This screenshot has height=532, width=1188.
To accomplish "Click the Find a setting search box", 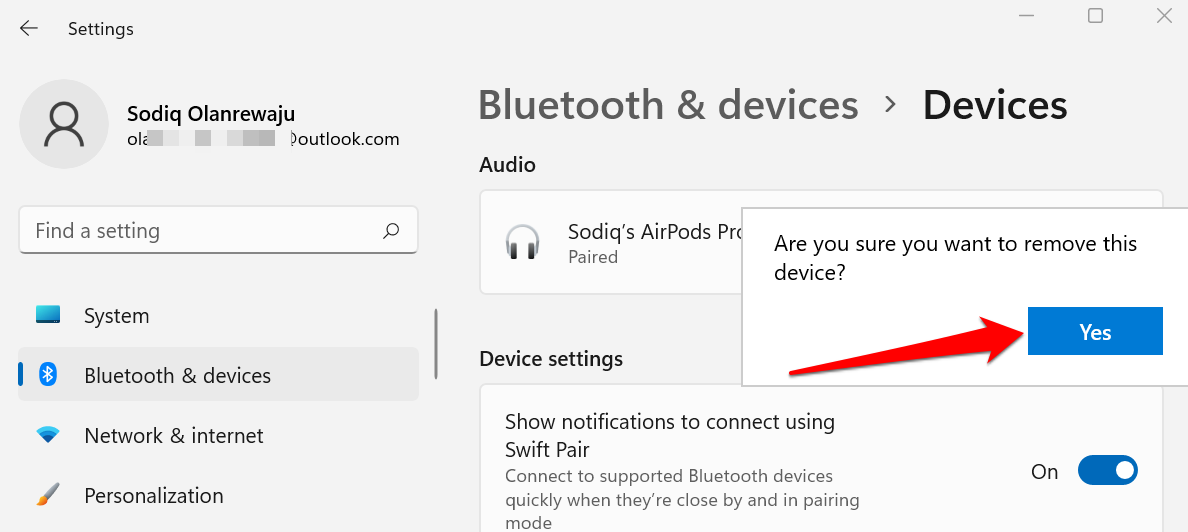I will 218,230.
